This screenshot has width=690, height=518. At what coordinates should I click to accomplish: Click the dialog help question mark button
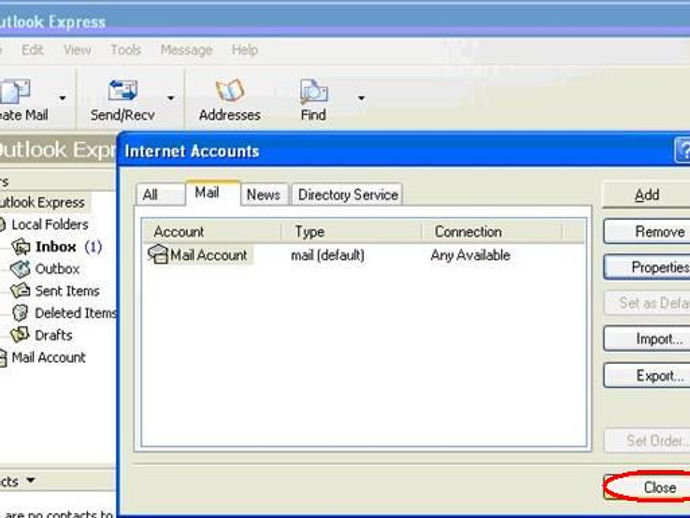click(x=683, y=151)
